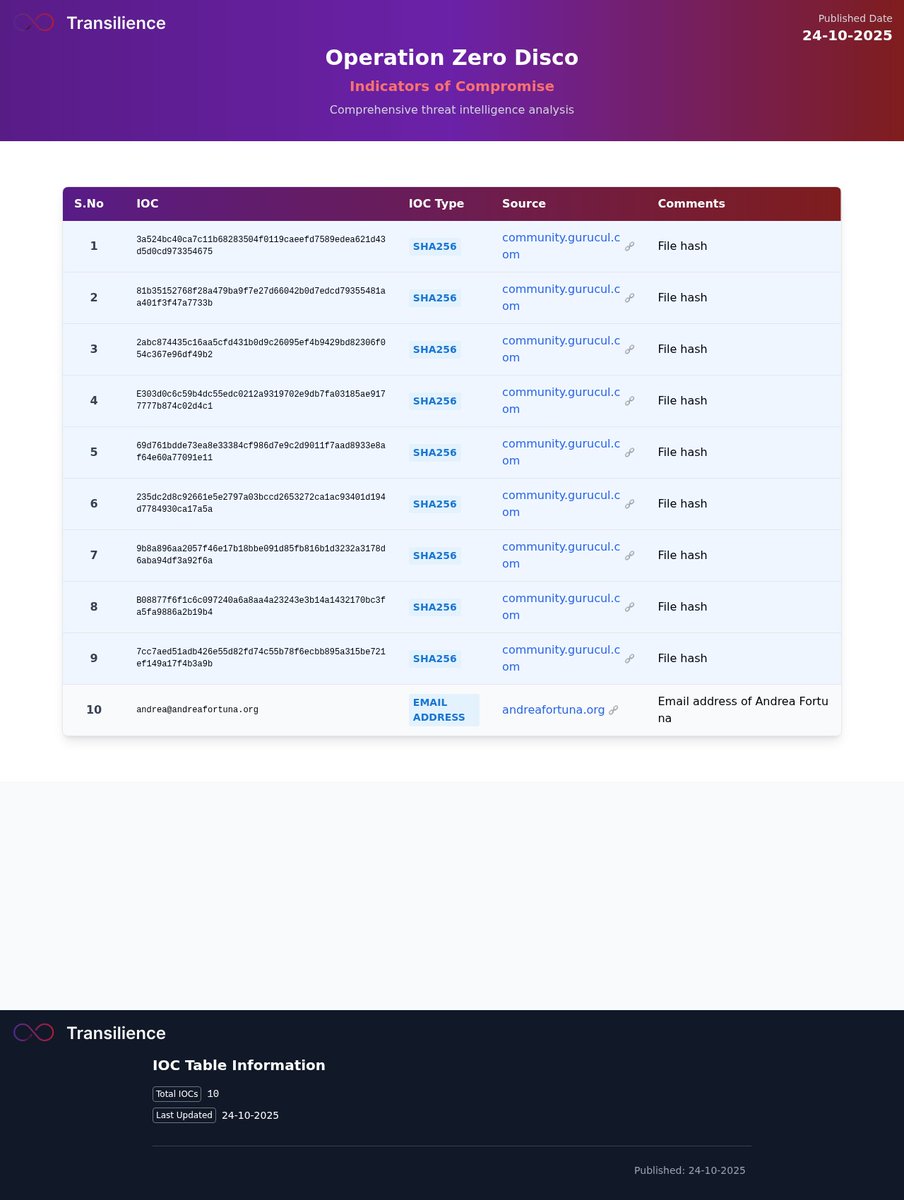Select the hash starting with B08877f6f1c6
The height and width of the screenshot is (1200, 904).
tap(261, 607)
